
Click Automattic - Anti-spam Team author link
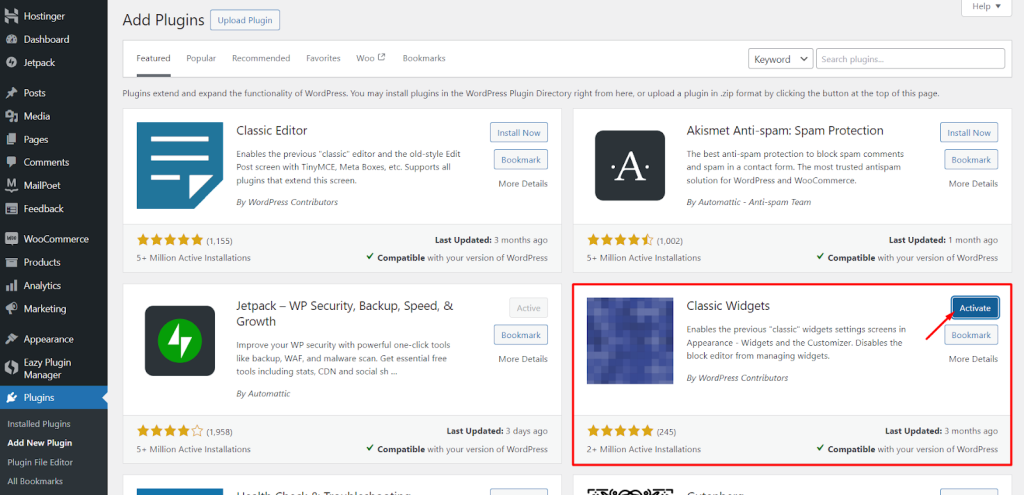coord(754,202)
